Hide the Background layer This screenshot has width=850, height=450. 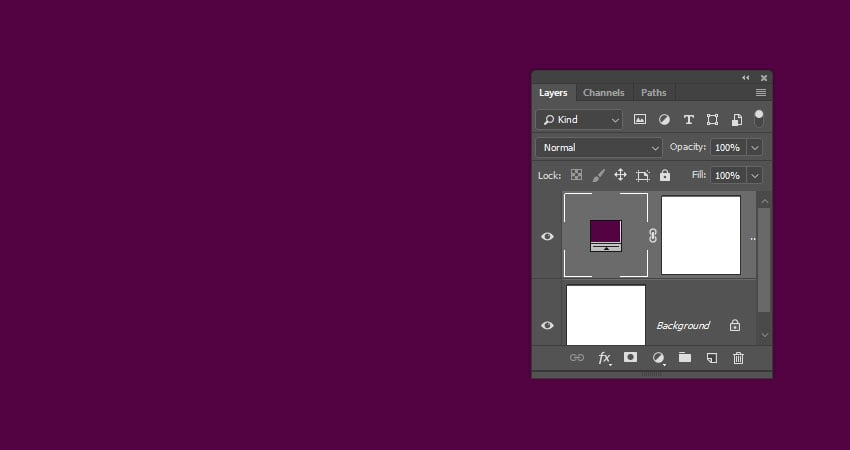547,325
